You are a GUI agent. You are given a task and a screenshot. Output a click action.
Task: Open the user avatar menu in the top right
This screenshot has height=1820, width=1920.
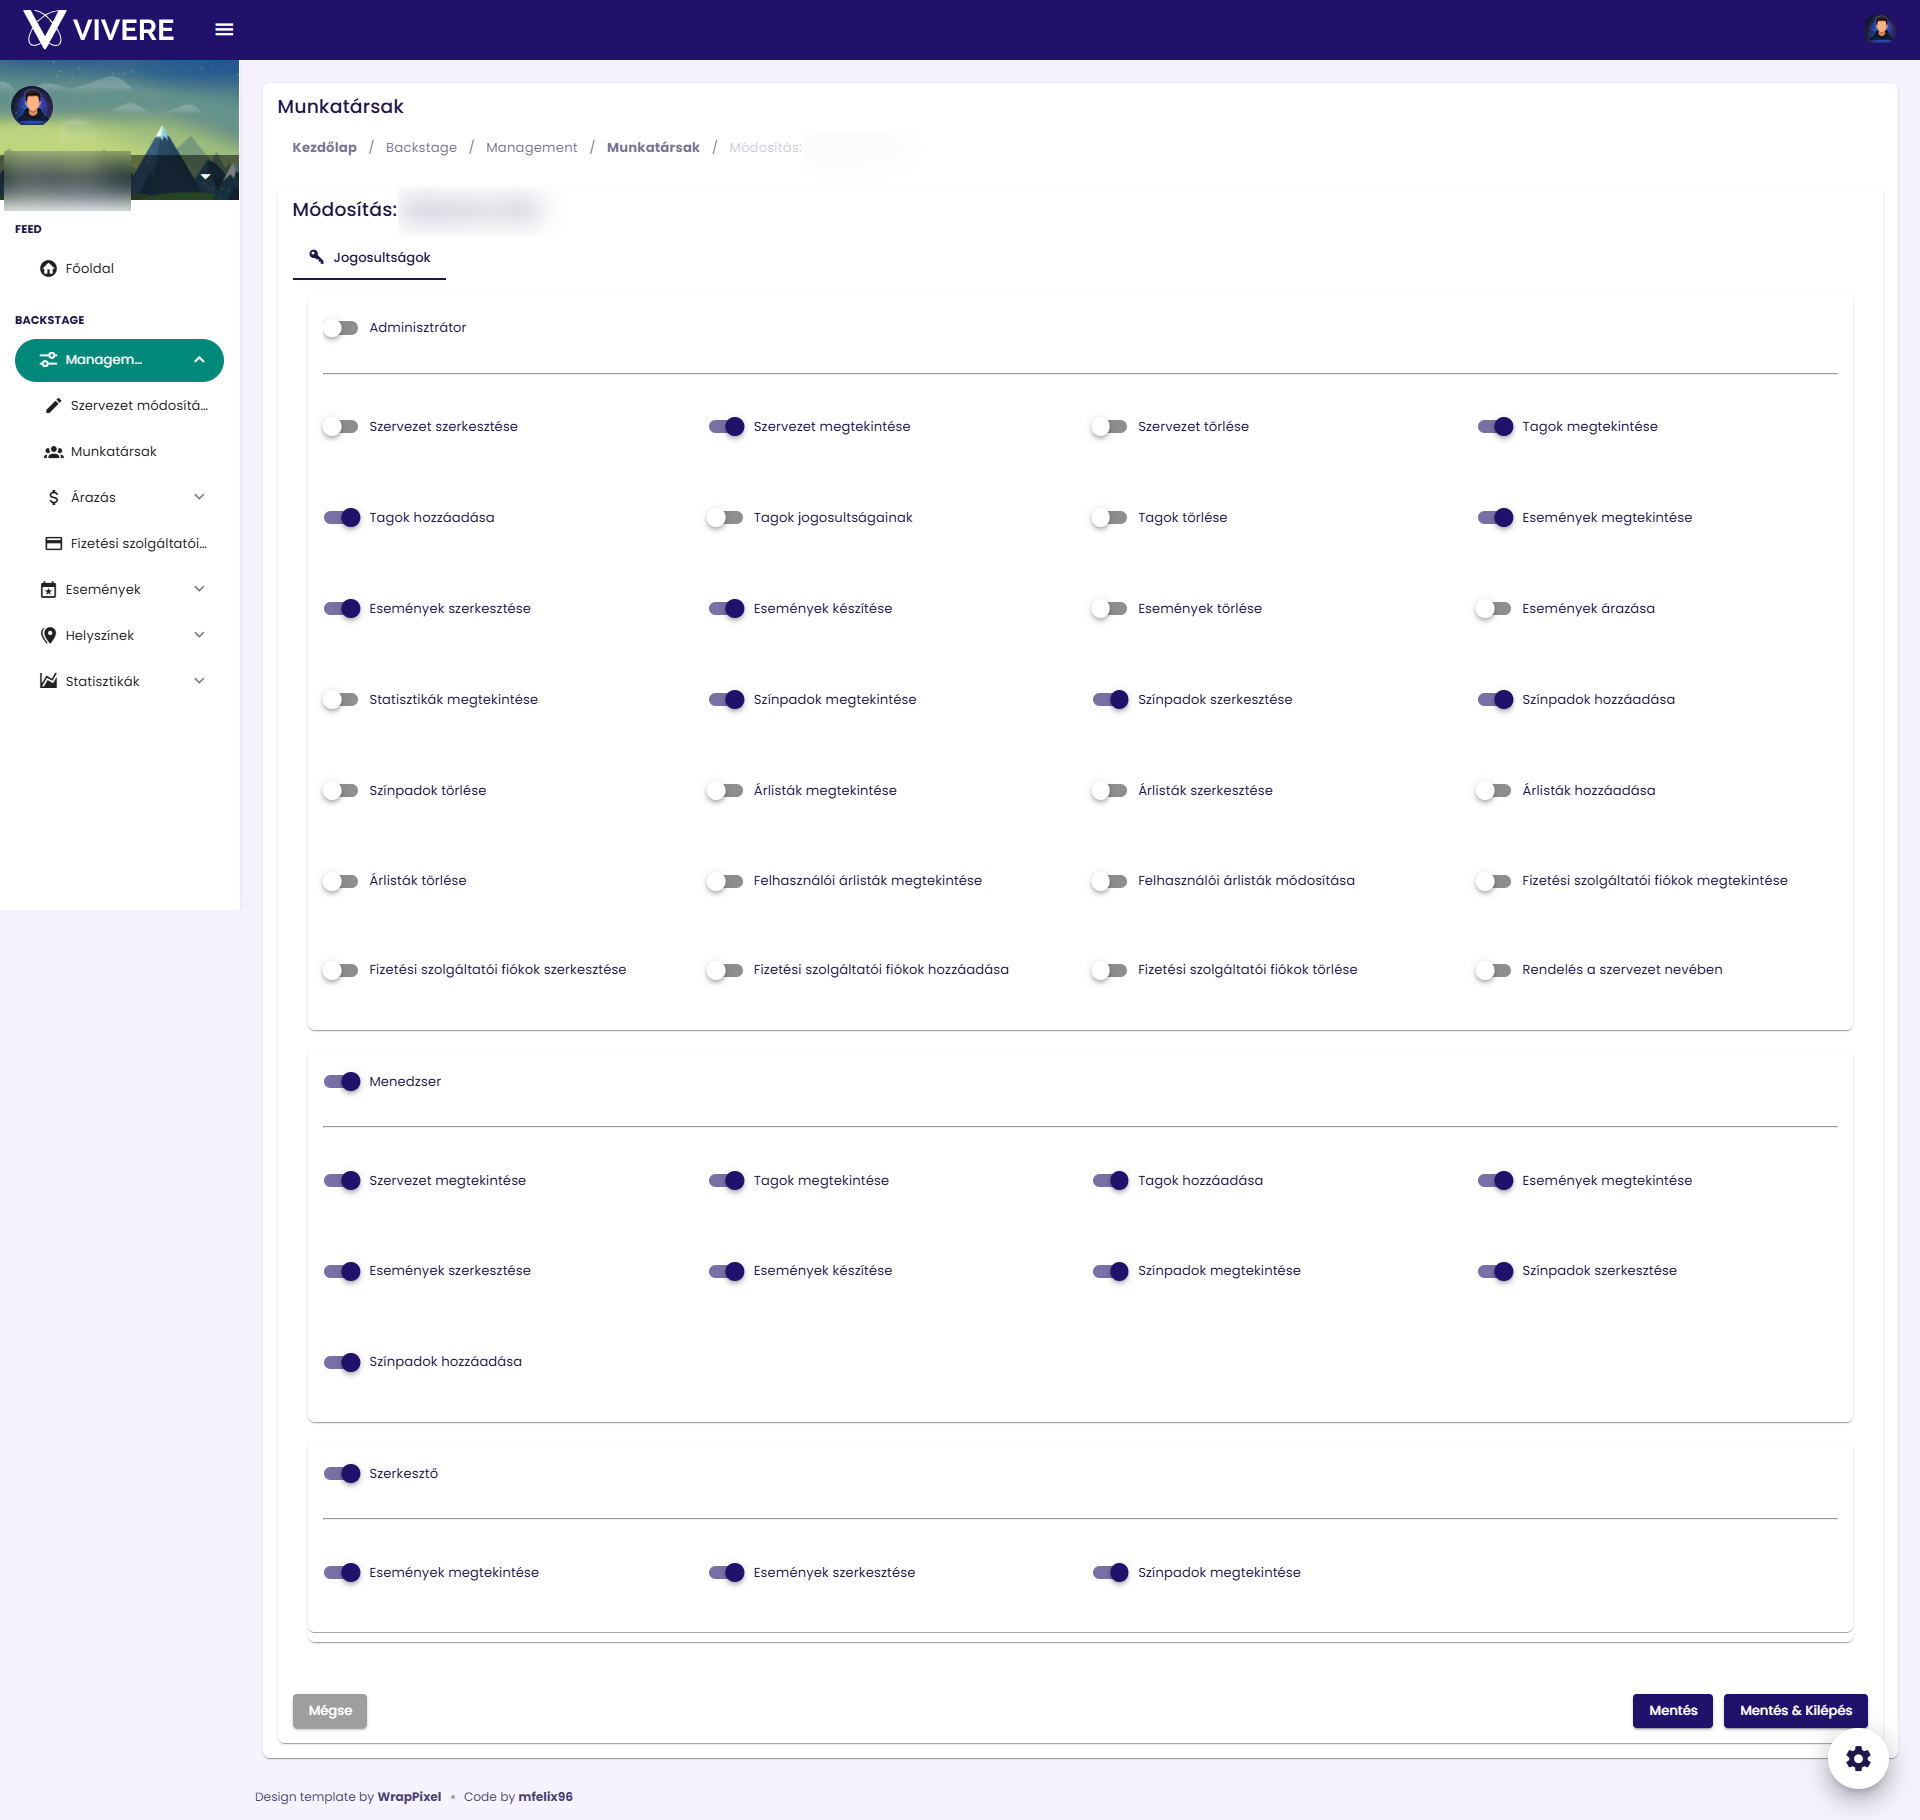click(1880, 29)
